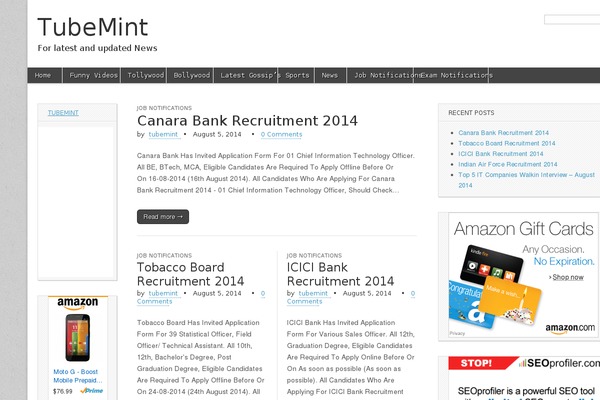This screenshot has width=600, height=400.
Task: Open ICICI Bank Recruitment 2014 headline
Action: tap(340, 274)
